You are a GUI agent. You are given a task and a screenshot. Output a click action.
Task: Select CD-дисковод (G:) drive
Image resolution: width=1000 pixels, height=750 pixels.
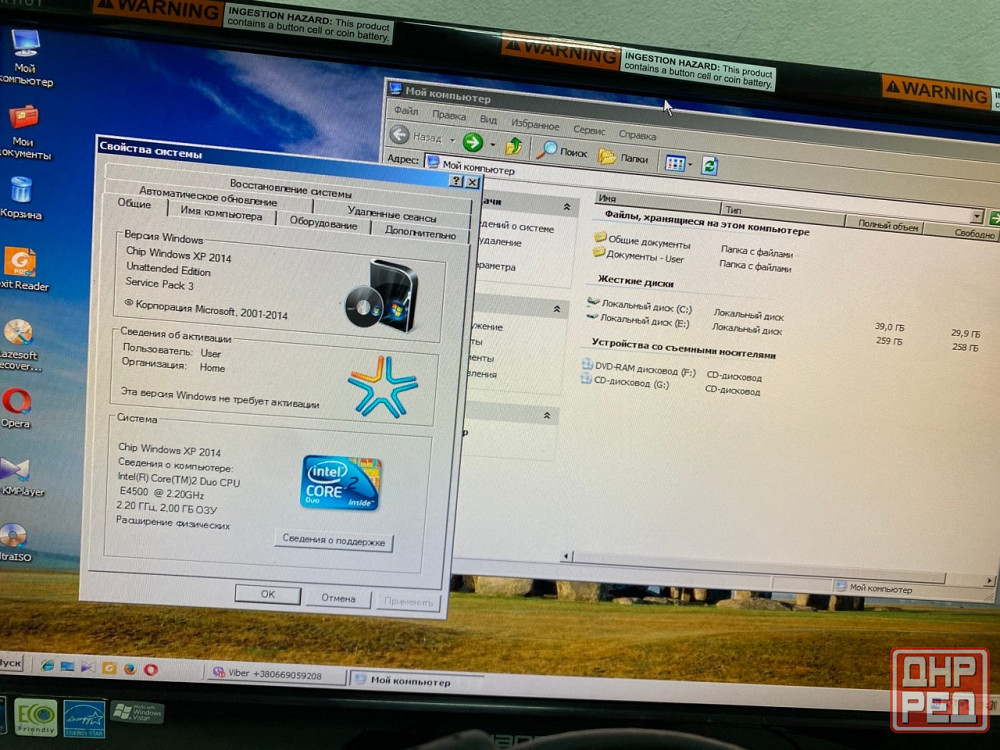[x=625, y=382]
